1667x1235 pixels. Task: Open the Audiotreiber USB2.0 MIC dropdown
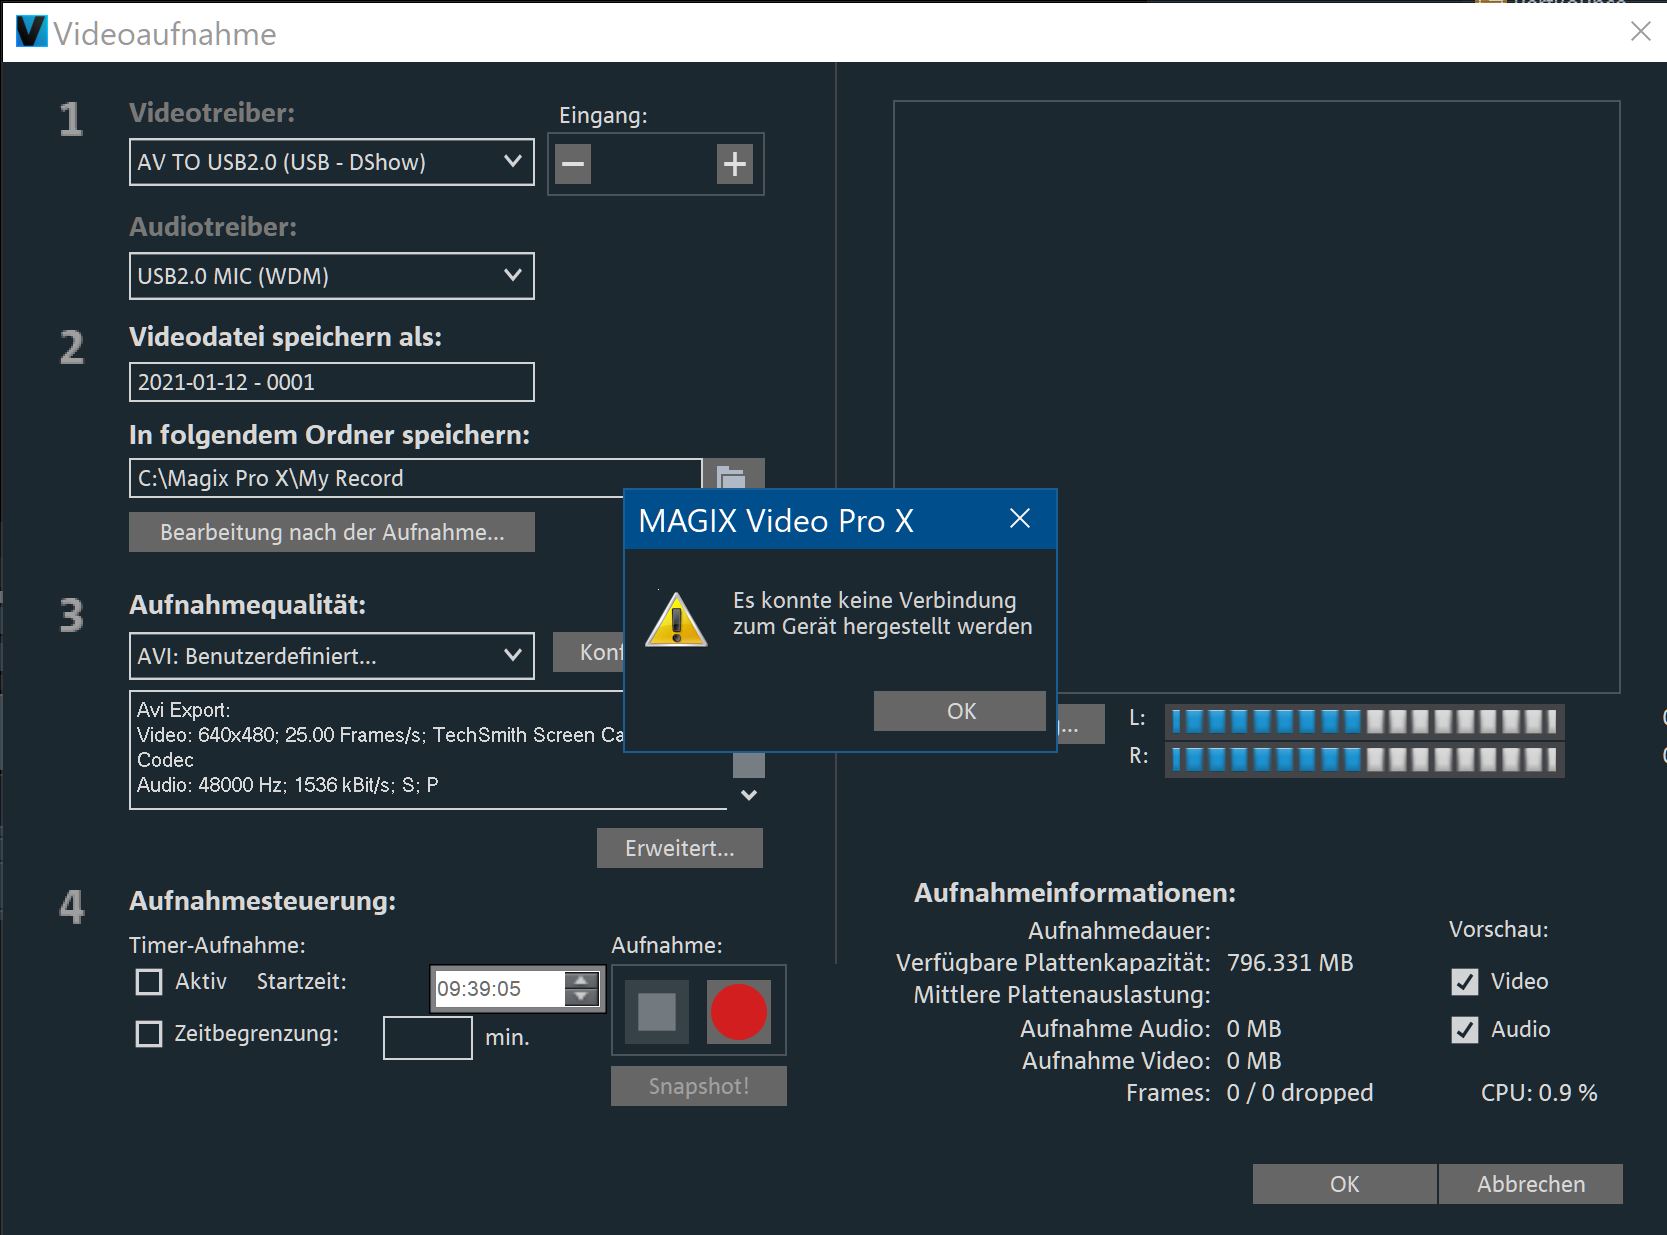(x=331, y=276)
